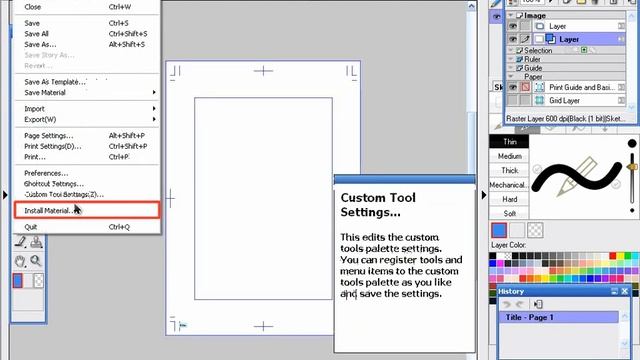Toggle visibility eye of the unselected Layer

pos(512,26)
